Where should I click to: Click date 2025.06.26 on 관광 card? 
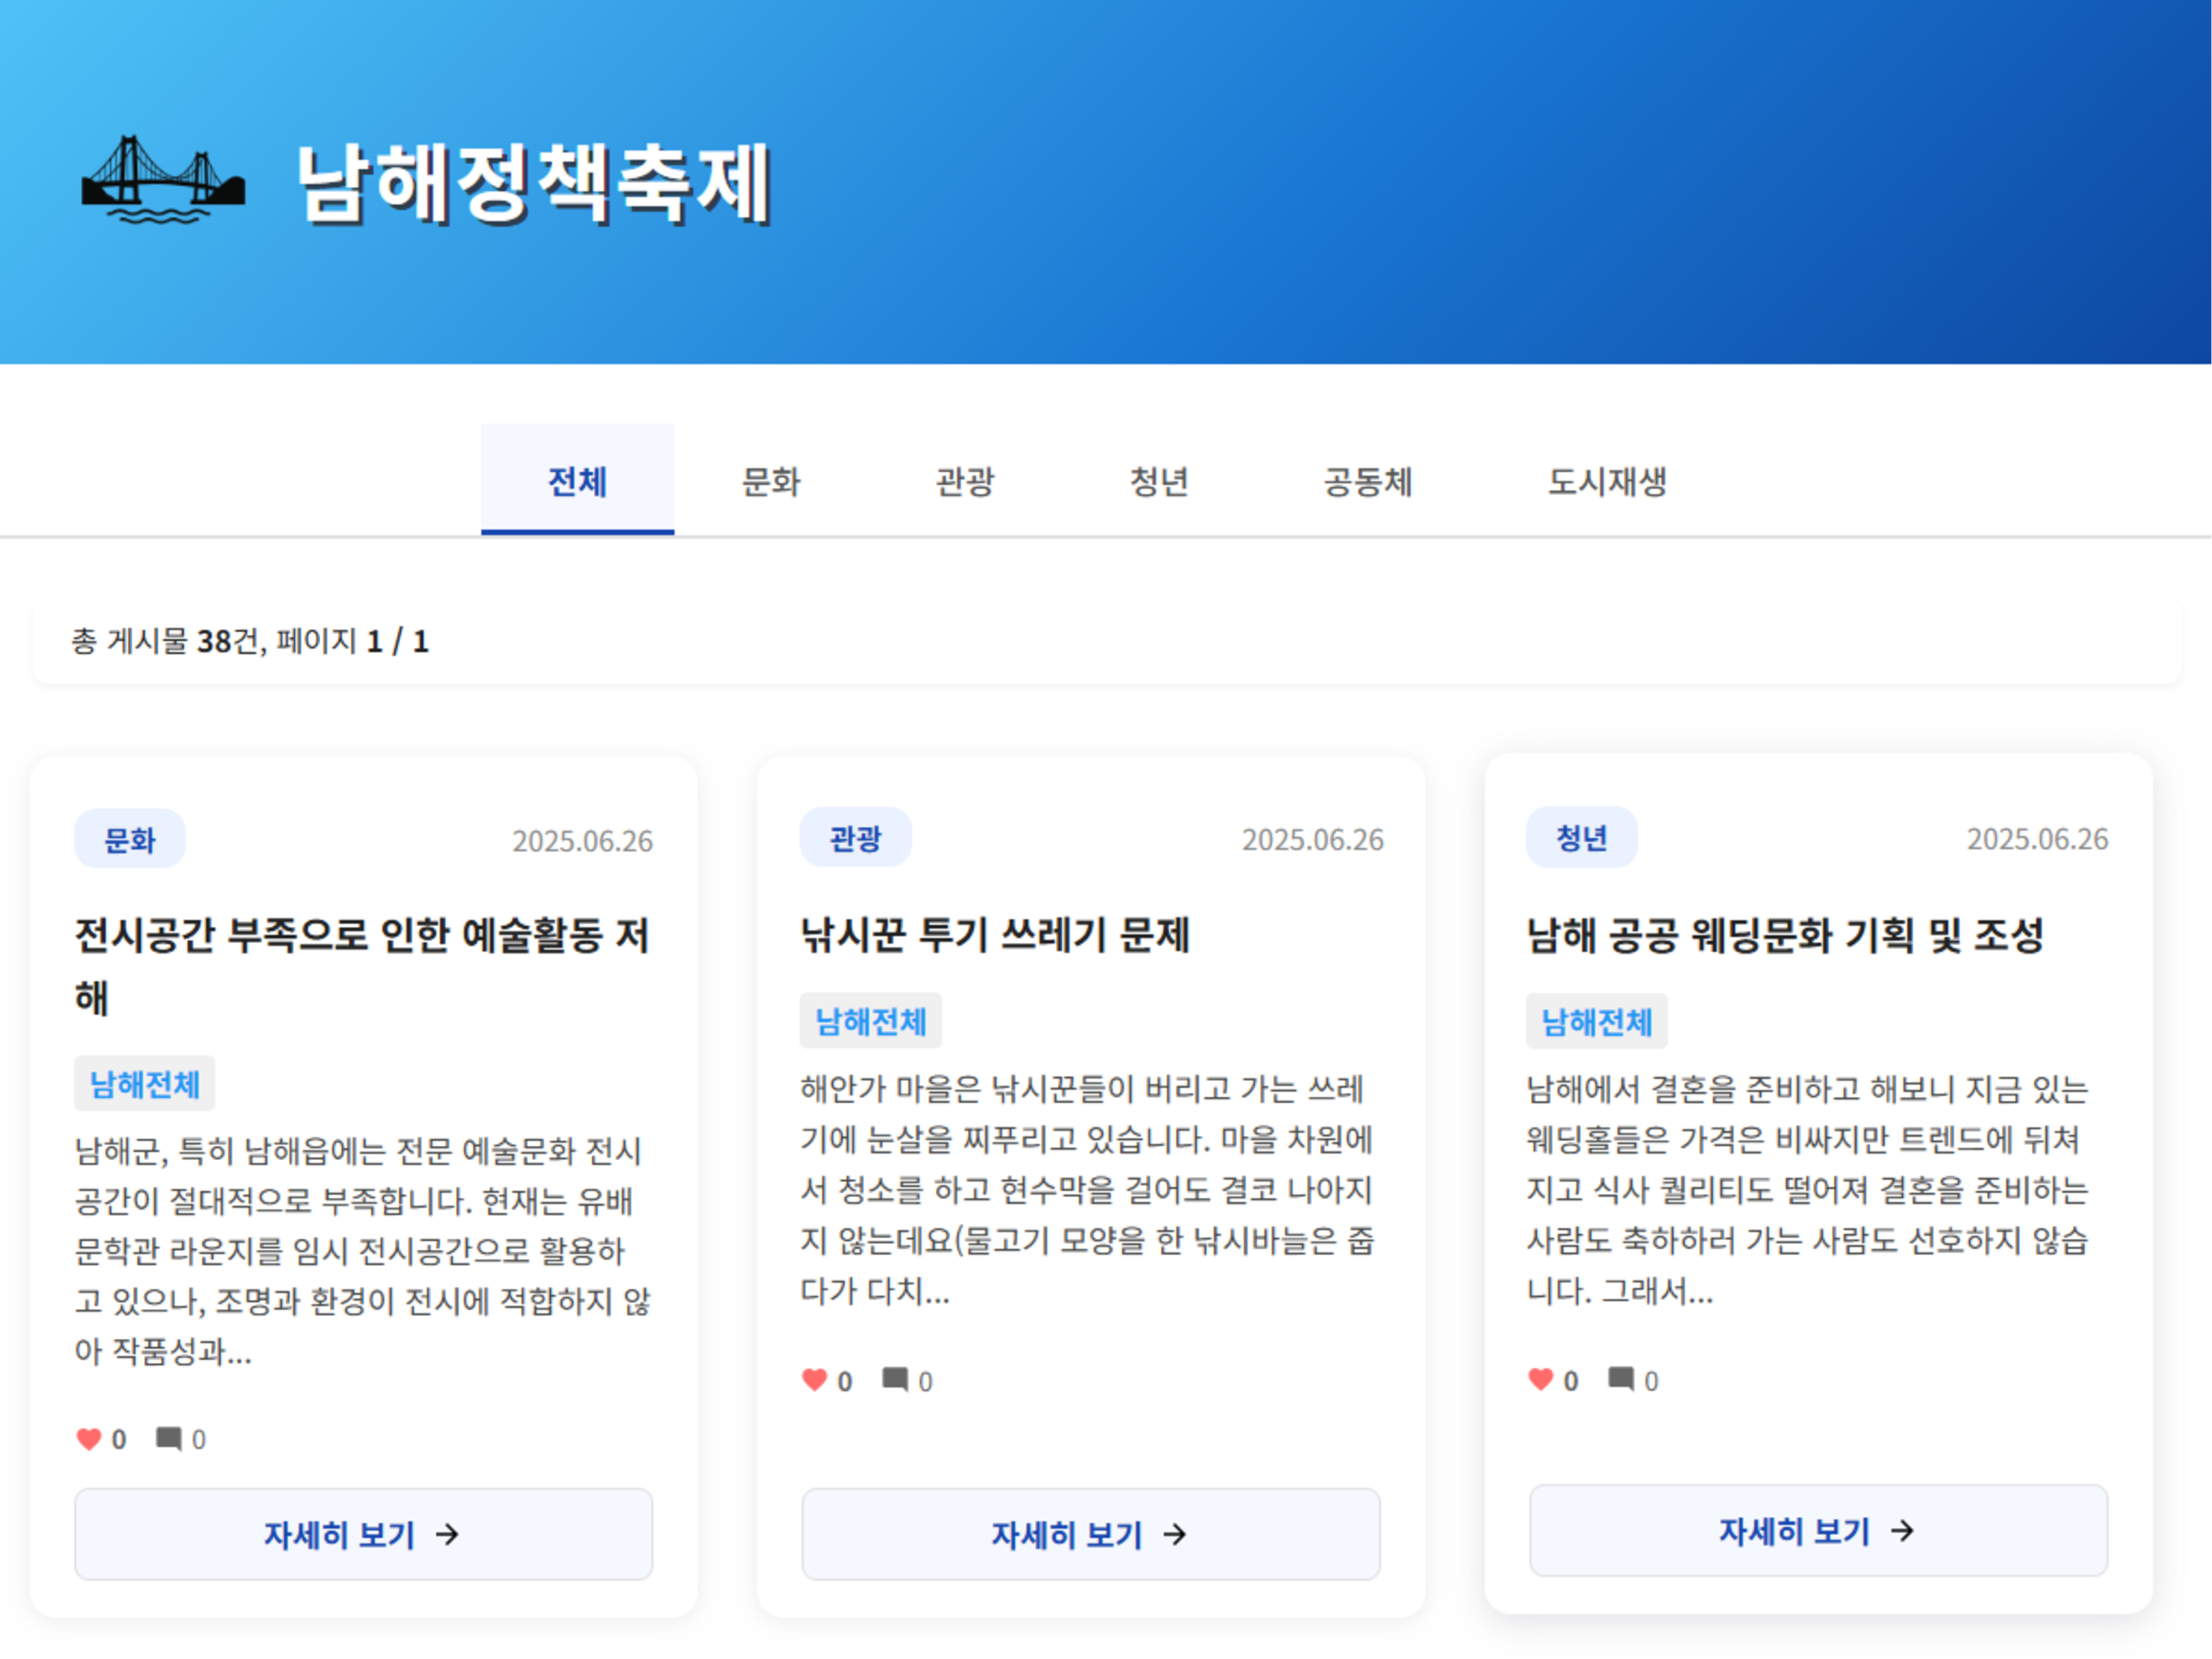1313,839
